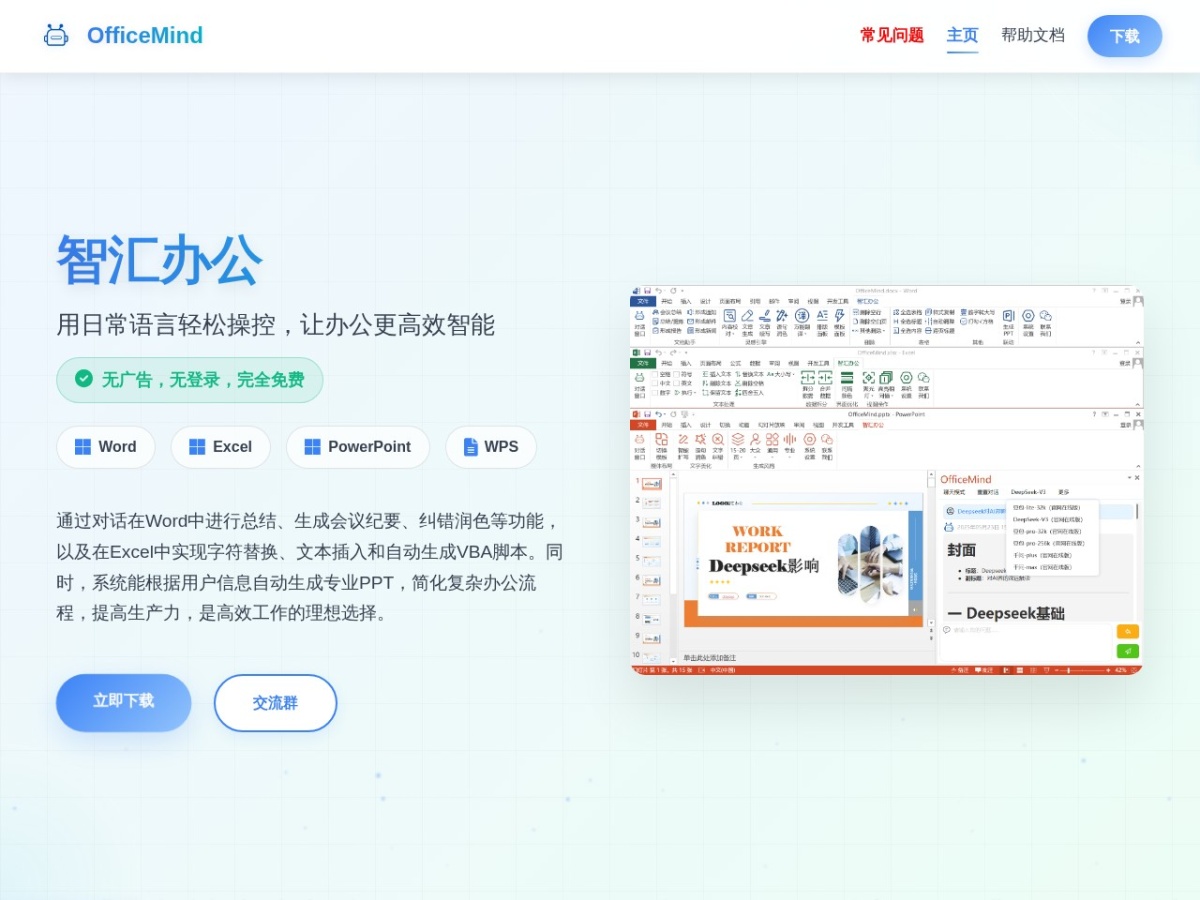
Task: Open 更多 menu in the OfficeMind pane
Action: click(x=1063, y=492)
